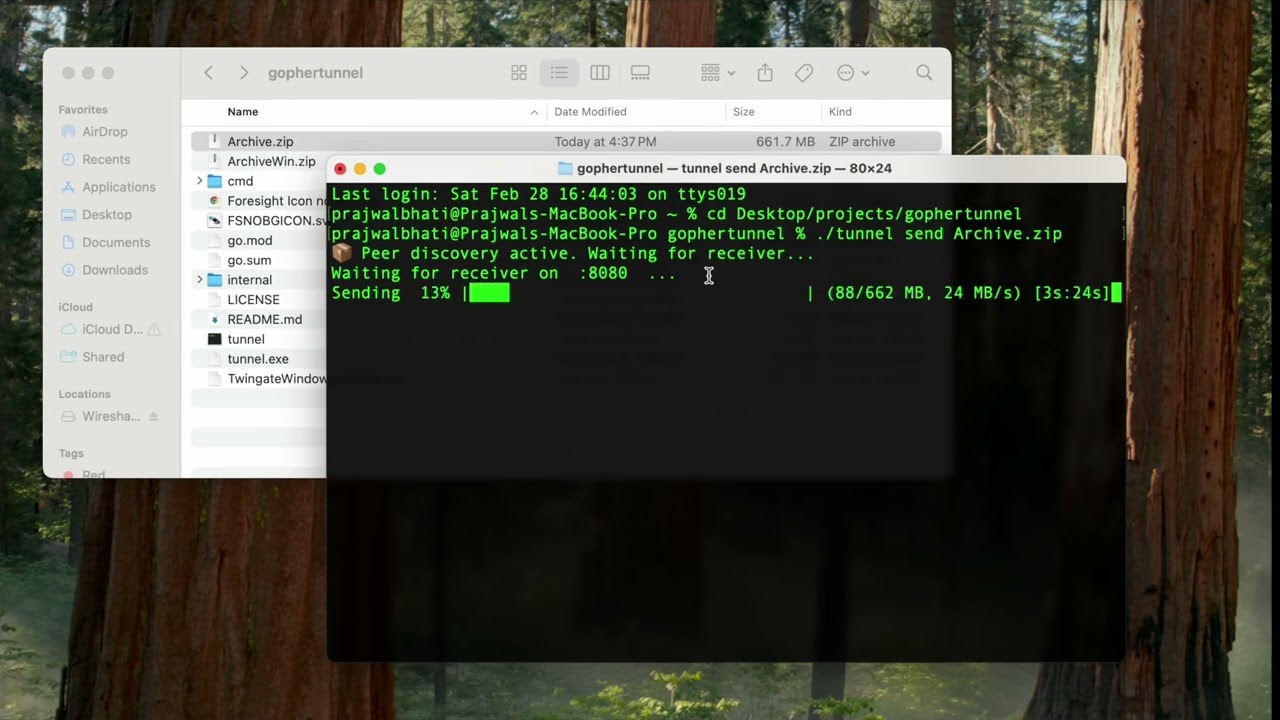1280x720 pixels.
Task: Select the Archive.zip file in Finder
Action: [x=260, y=141]
